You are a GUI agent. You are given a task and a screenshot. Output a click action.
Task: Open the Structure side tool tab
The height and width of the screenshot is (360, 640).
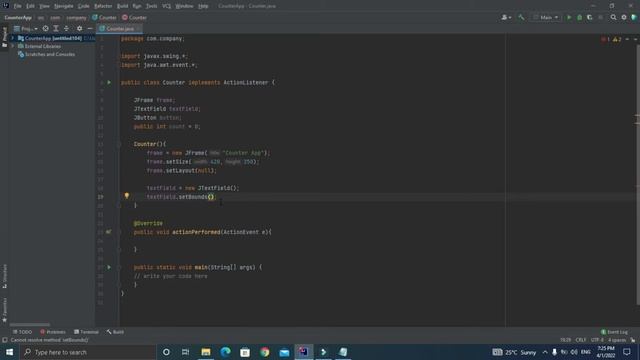coord(4,276)
